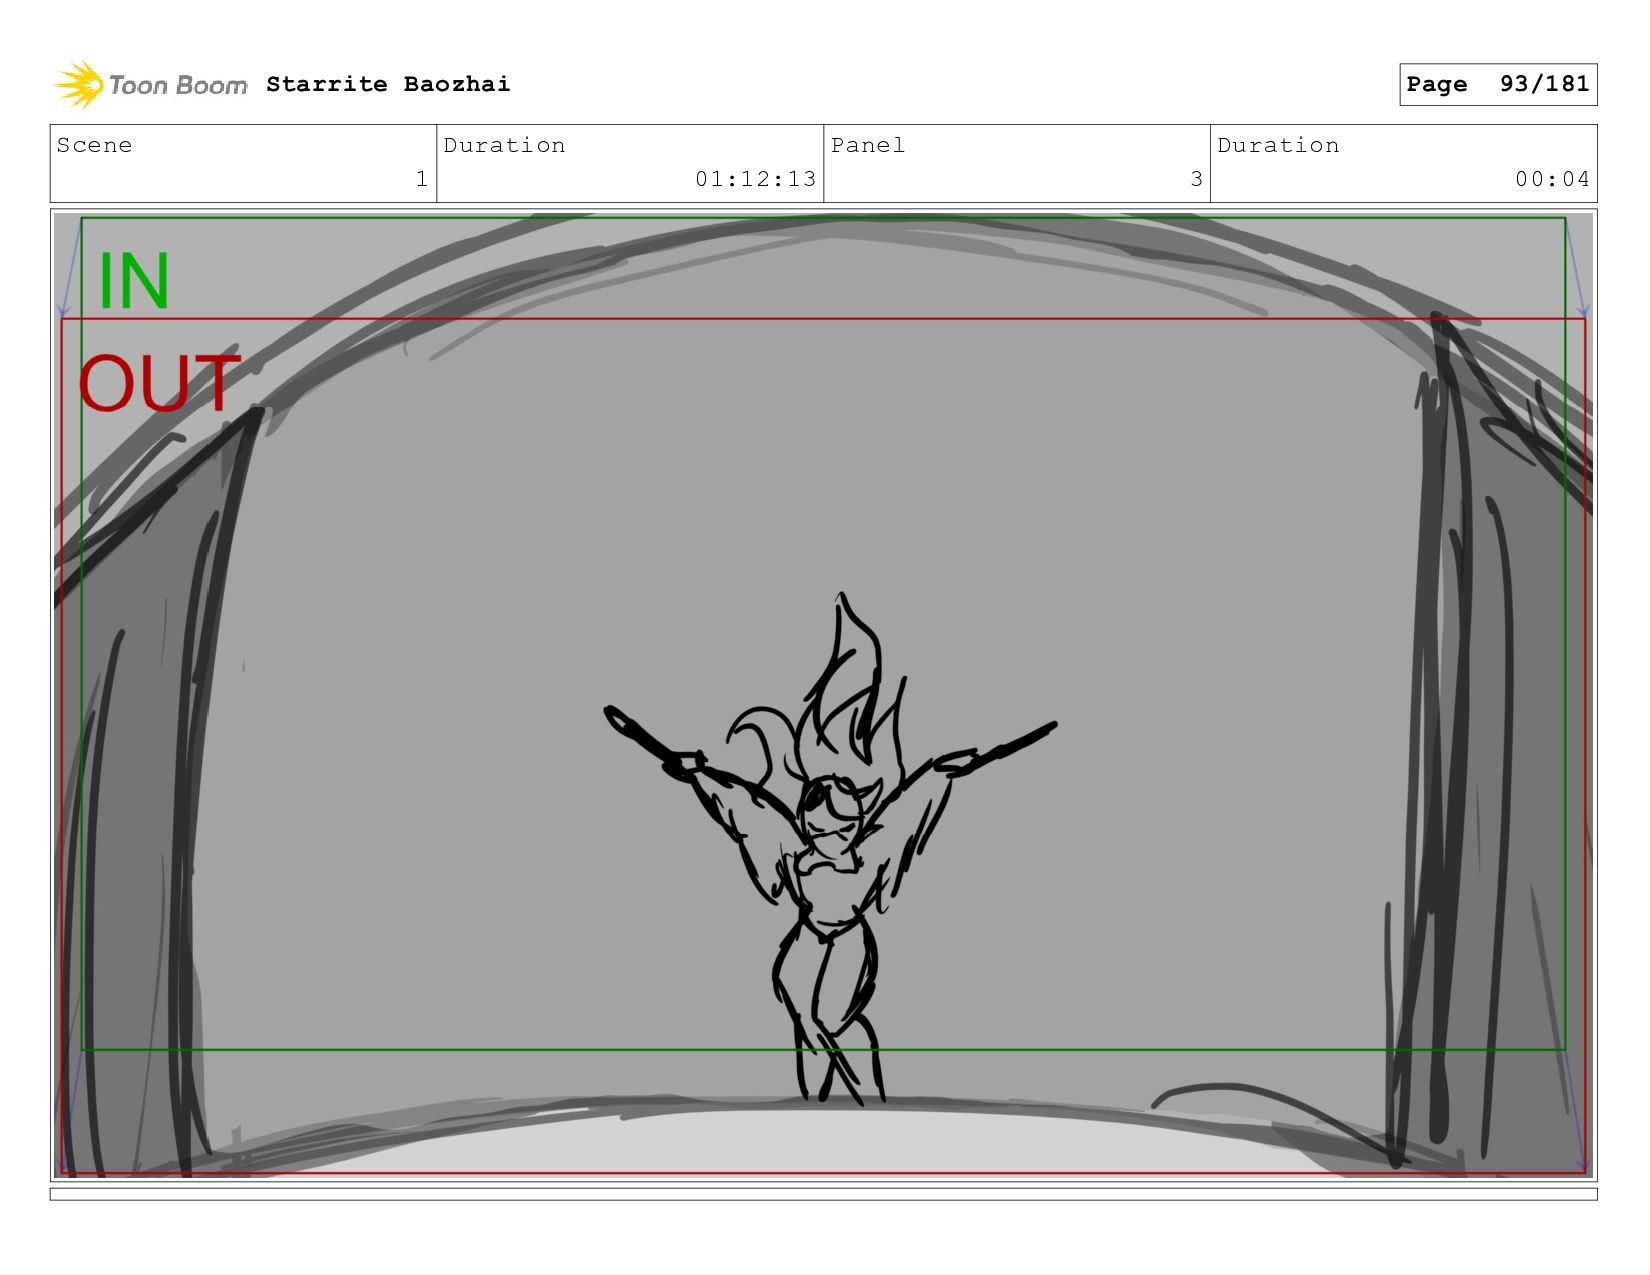
Task: Click the Toon Boom logo
Action: (150, 85)
